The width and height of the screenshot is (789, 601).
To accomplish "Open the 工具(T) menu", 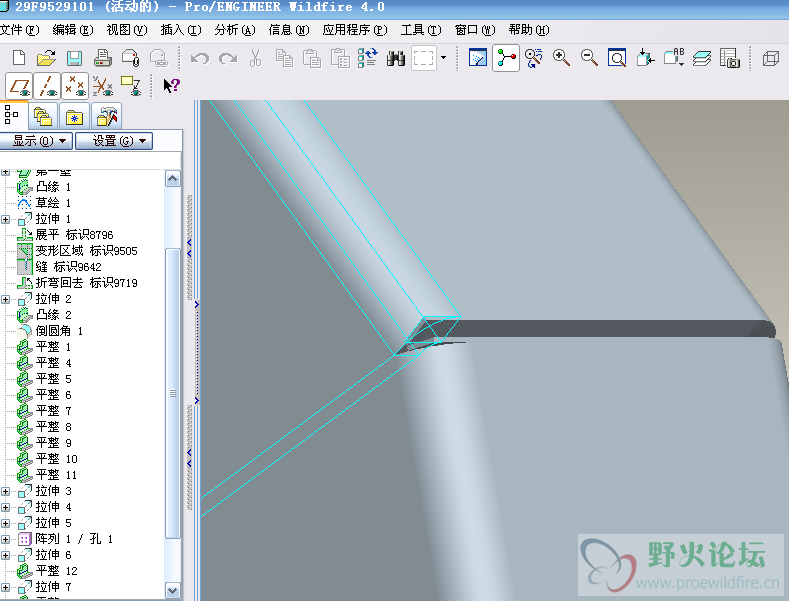I will click(421, 30).
